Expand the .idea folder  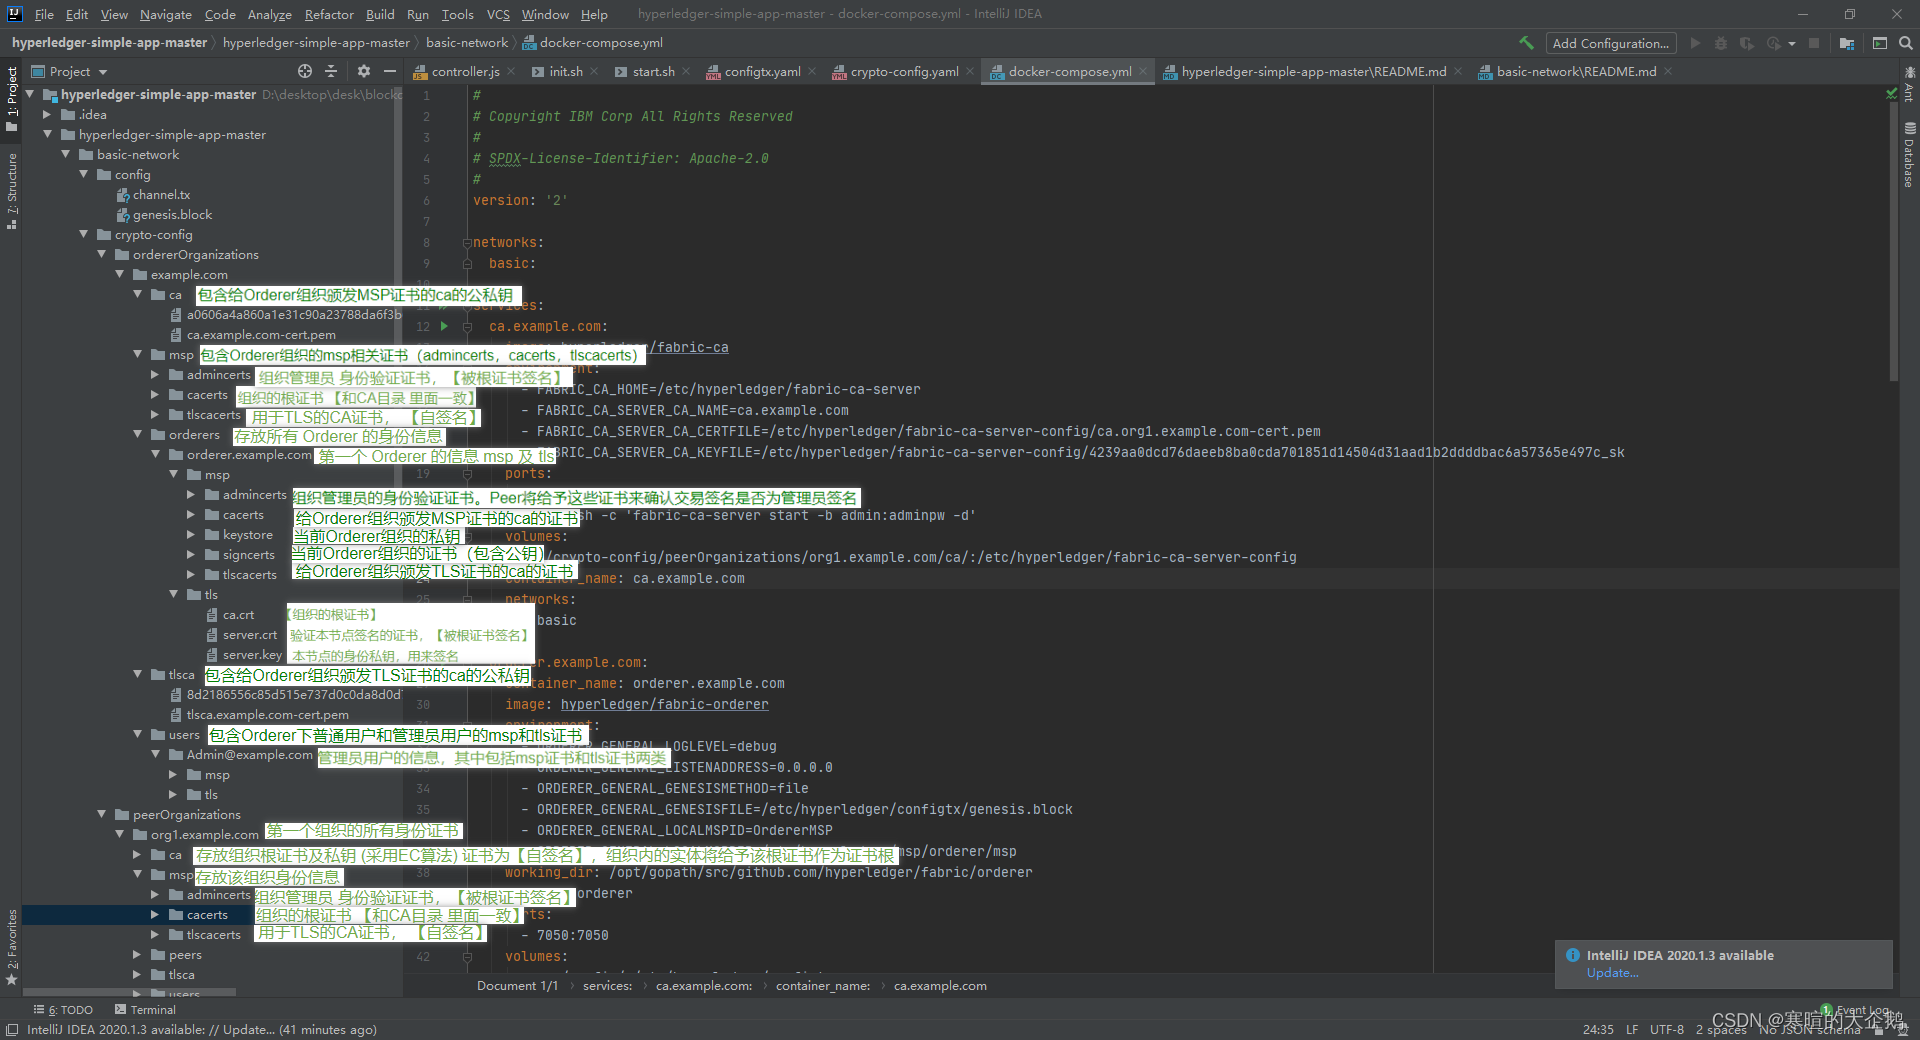pyautogui.click(x=47, y=114)
